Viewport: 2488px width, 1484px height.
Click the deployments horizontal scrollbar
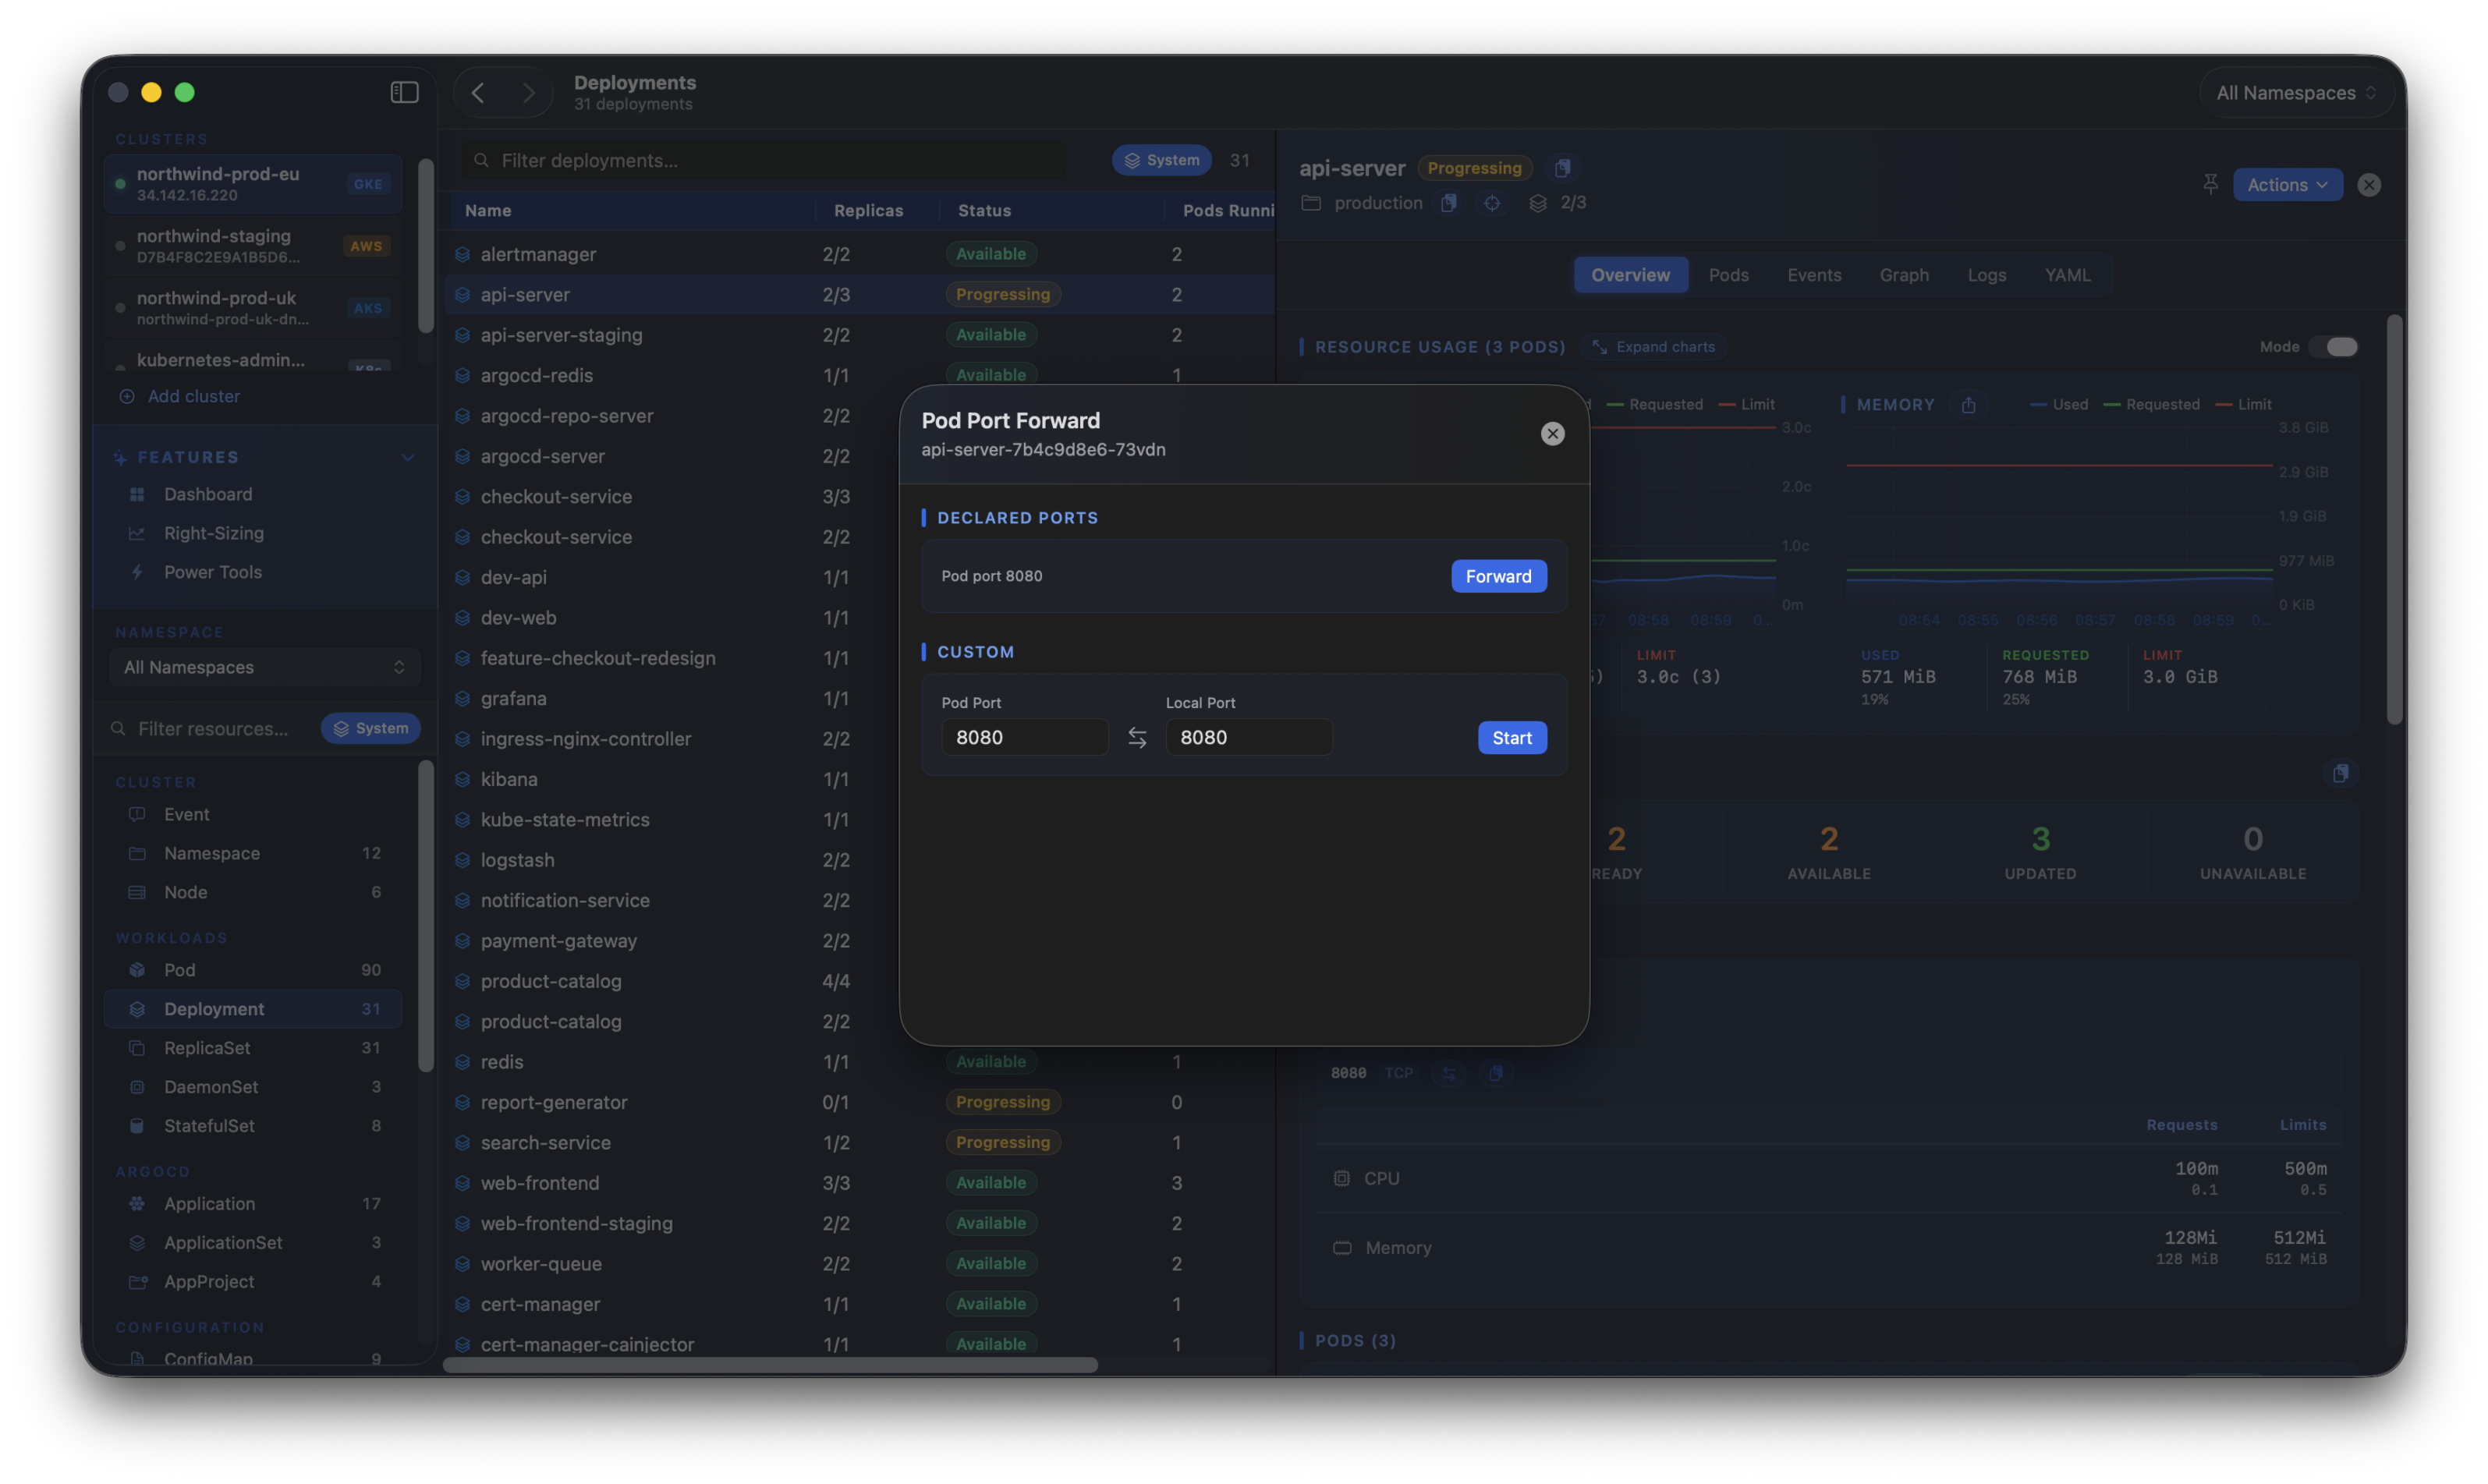(770, 1365)
